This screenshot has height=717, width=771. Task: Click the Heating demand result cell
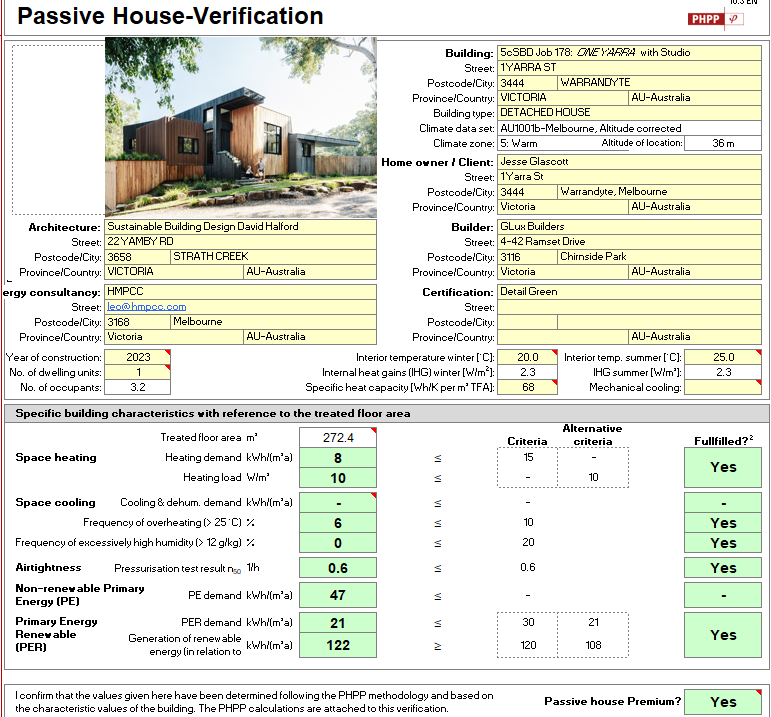338,458
